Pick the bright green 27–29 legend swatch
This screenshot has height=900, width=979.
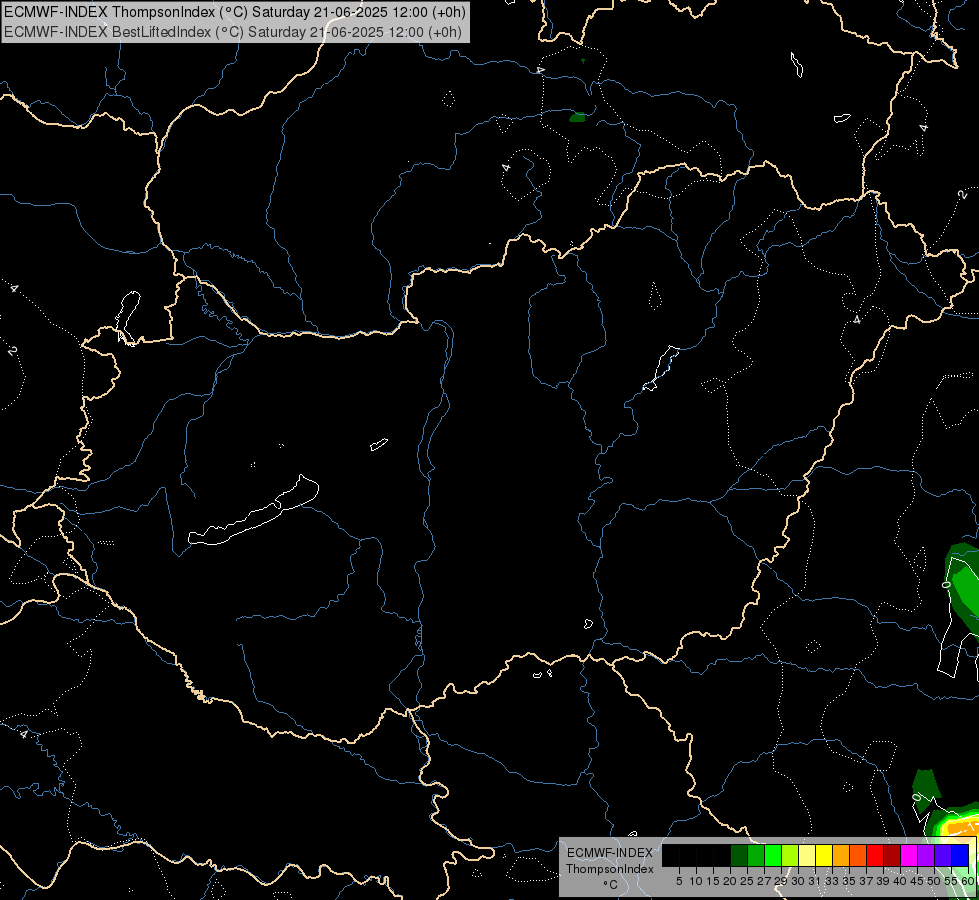pyautogui.click(x=773, y=855)
